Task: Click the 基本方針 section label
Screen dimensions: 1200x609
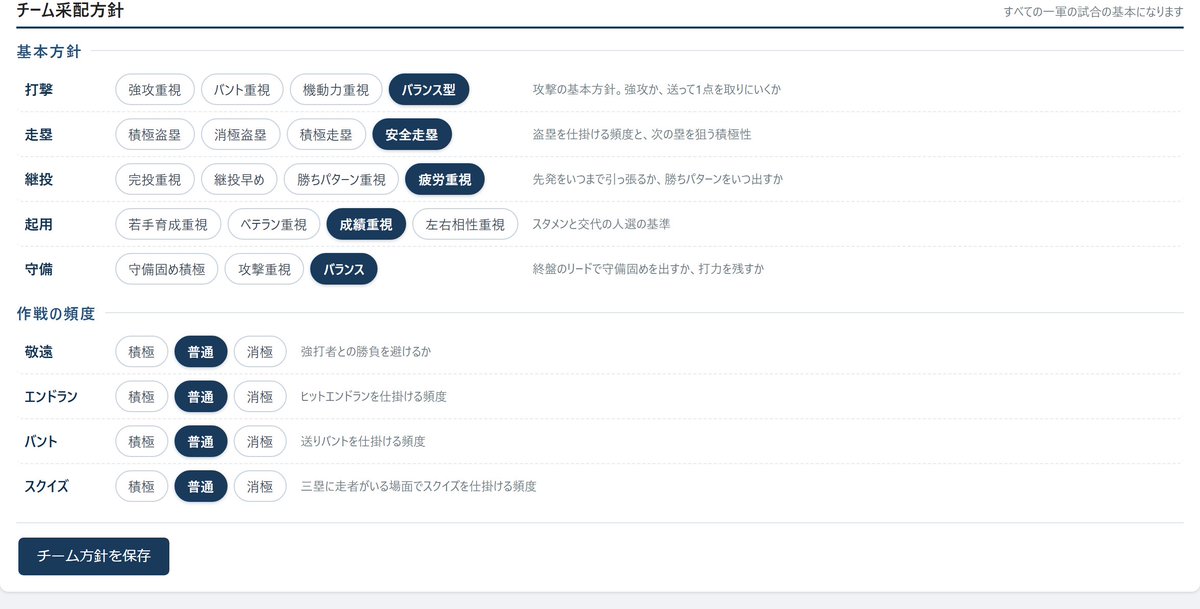Action: [x=49, y=50]
